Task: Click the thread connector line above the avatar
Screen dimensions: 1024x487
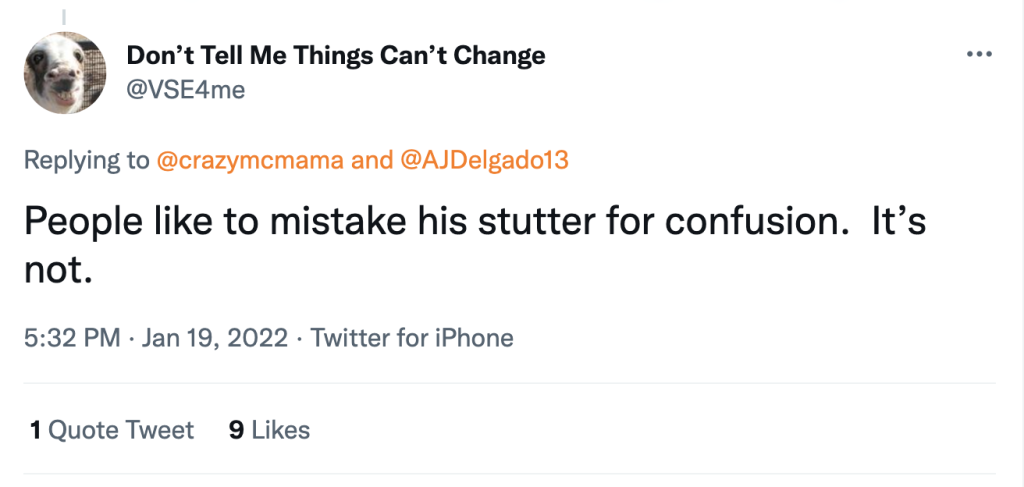Action: tap(64, 16)
